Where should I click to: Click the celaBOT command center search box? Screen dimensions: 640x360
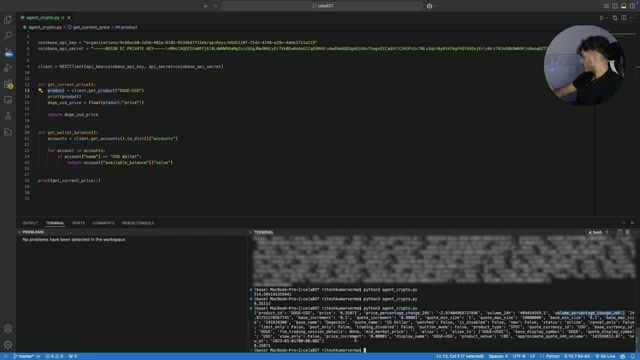(x=322, y=6)
